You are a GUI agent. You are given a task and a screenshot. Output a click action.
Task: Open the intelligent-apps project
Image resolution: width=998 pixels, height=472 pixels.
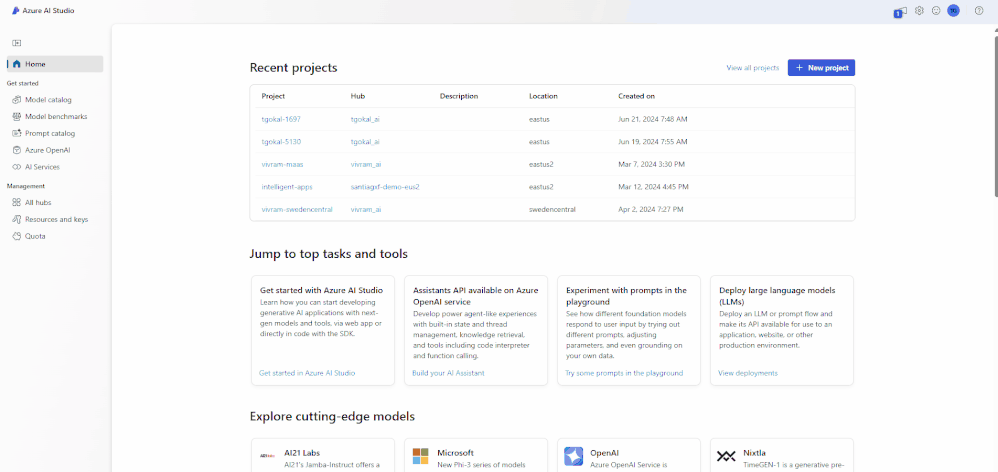tap(287, 187)
